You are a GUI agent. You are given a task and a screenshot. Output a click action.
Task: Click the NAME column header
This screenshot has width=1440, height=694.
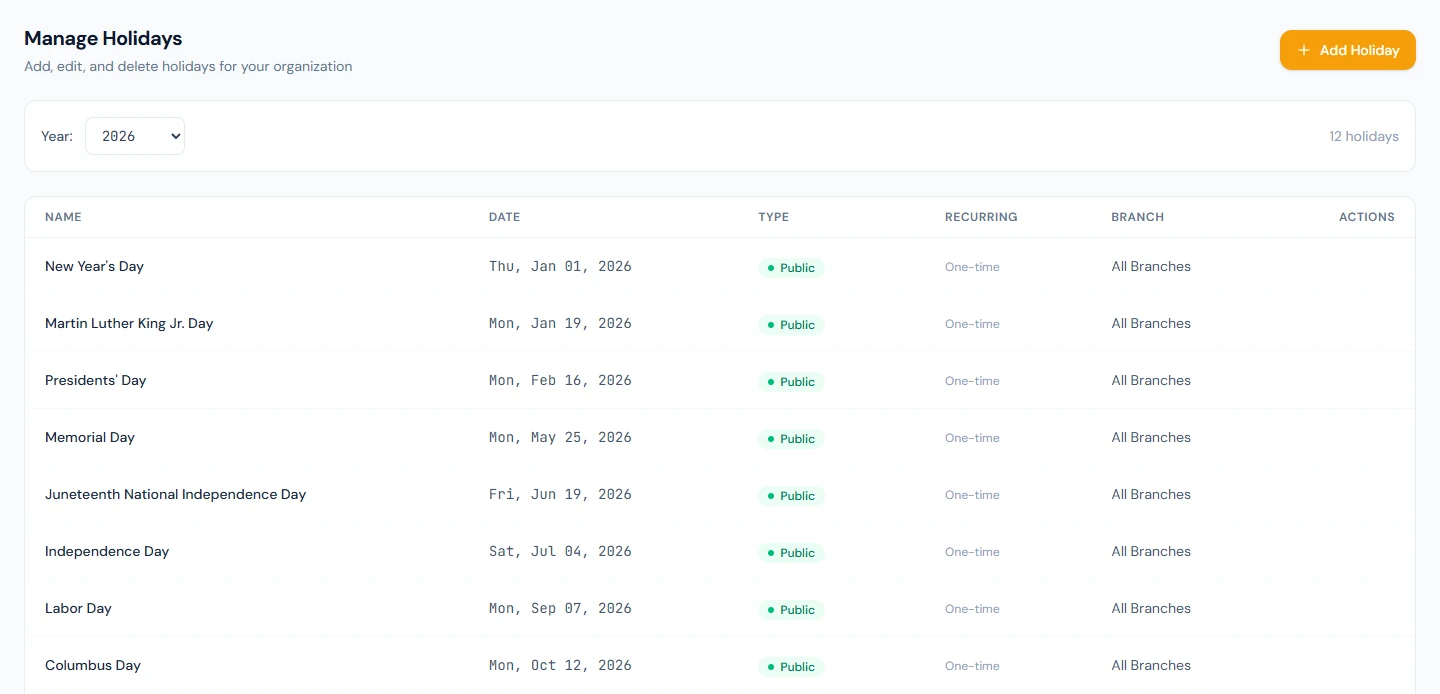pyautogui.click(x=63, y=217)
